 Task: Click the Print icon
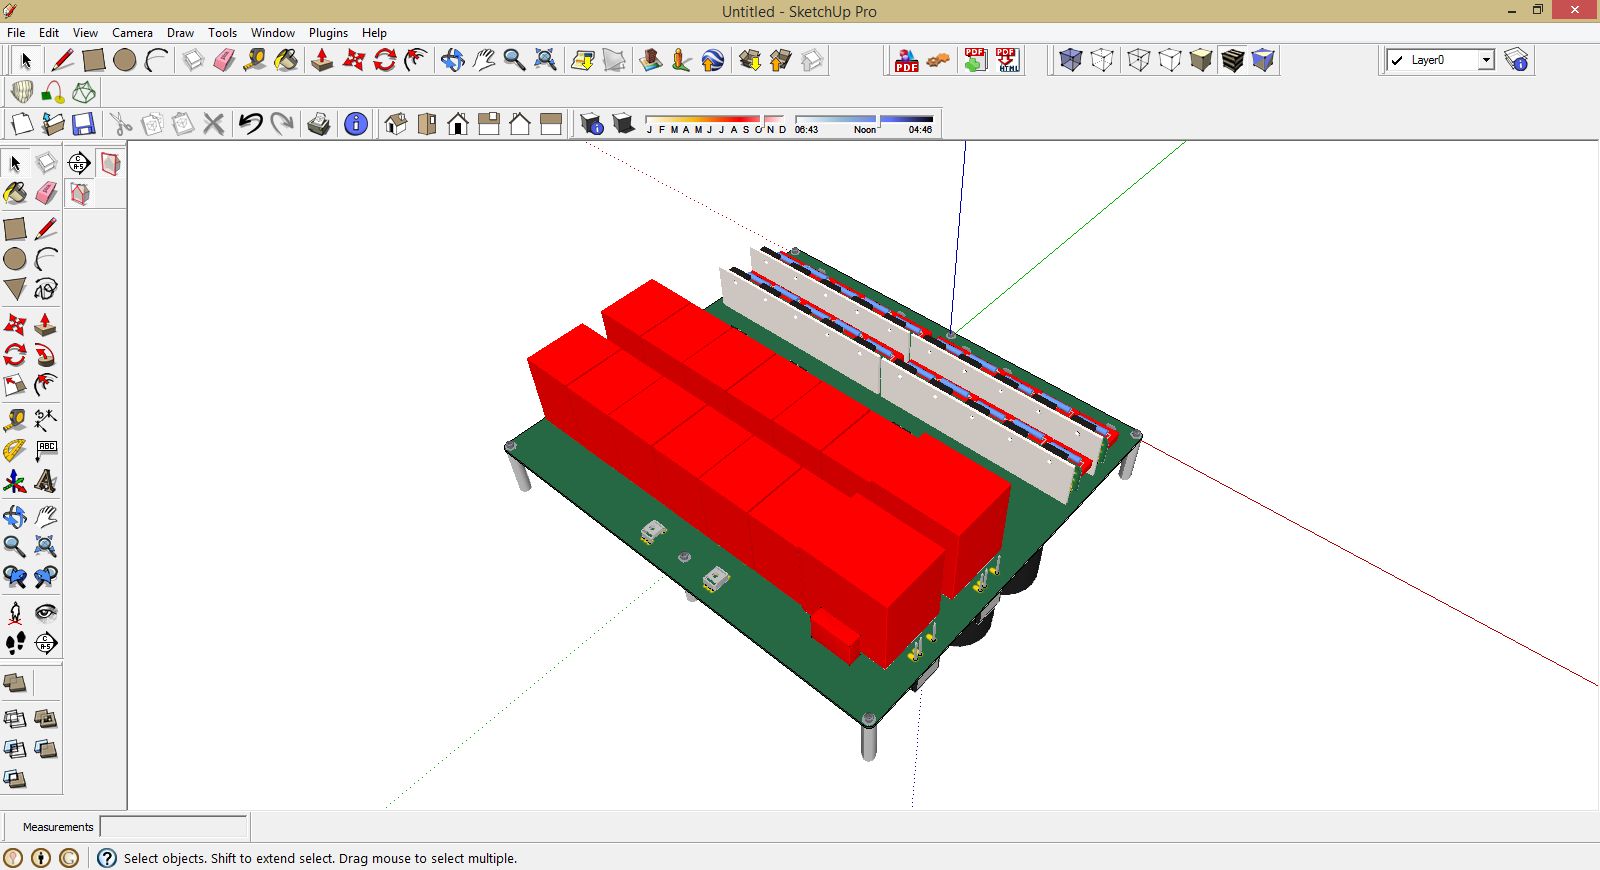click(x=319, y=124)
